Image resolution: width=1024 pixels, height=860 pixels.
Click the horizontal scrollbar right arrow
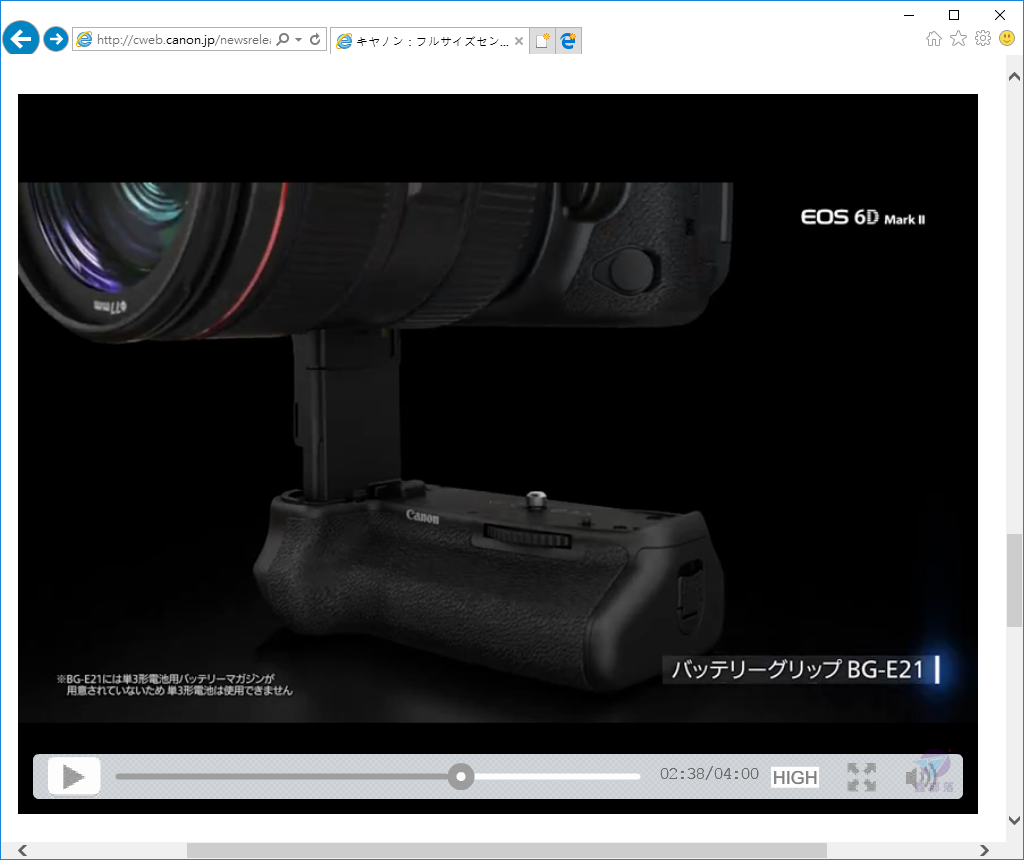point(984,850)
